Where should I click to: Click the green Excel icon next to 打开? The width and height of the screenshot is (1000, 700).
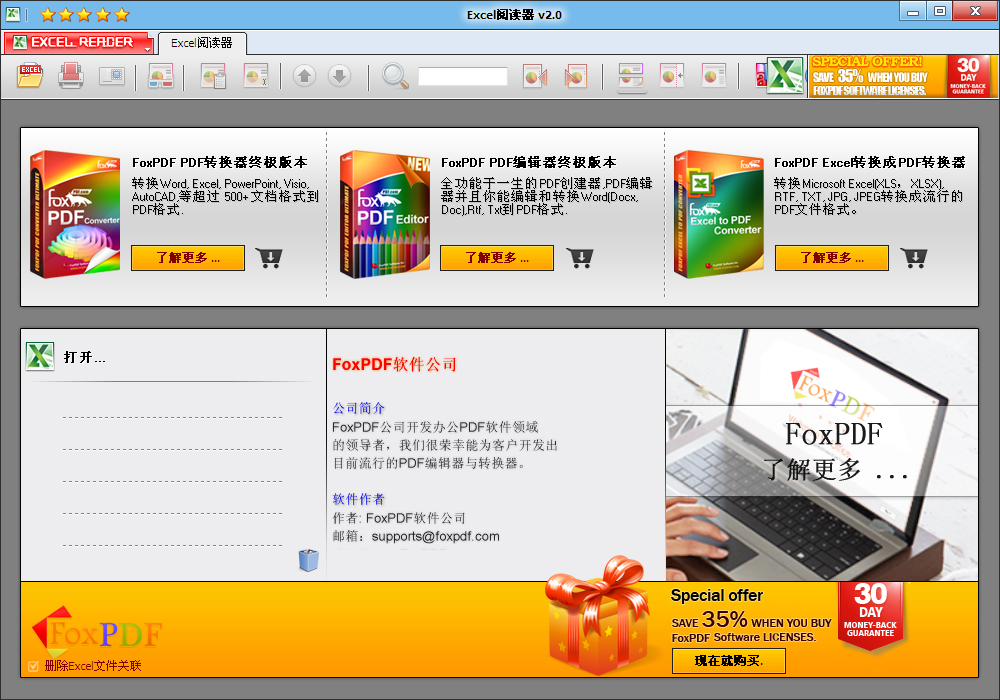[39, 355]
